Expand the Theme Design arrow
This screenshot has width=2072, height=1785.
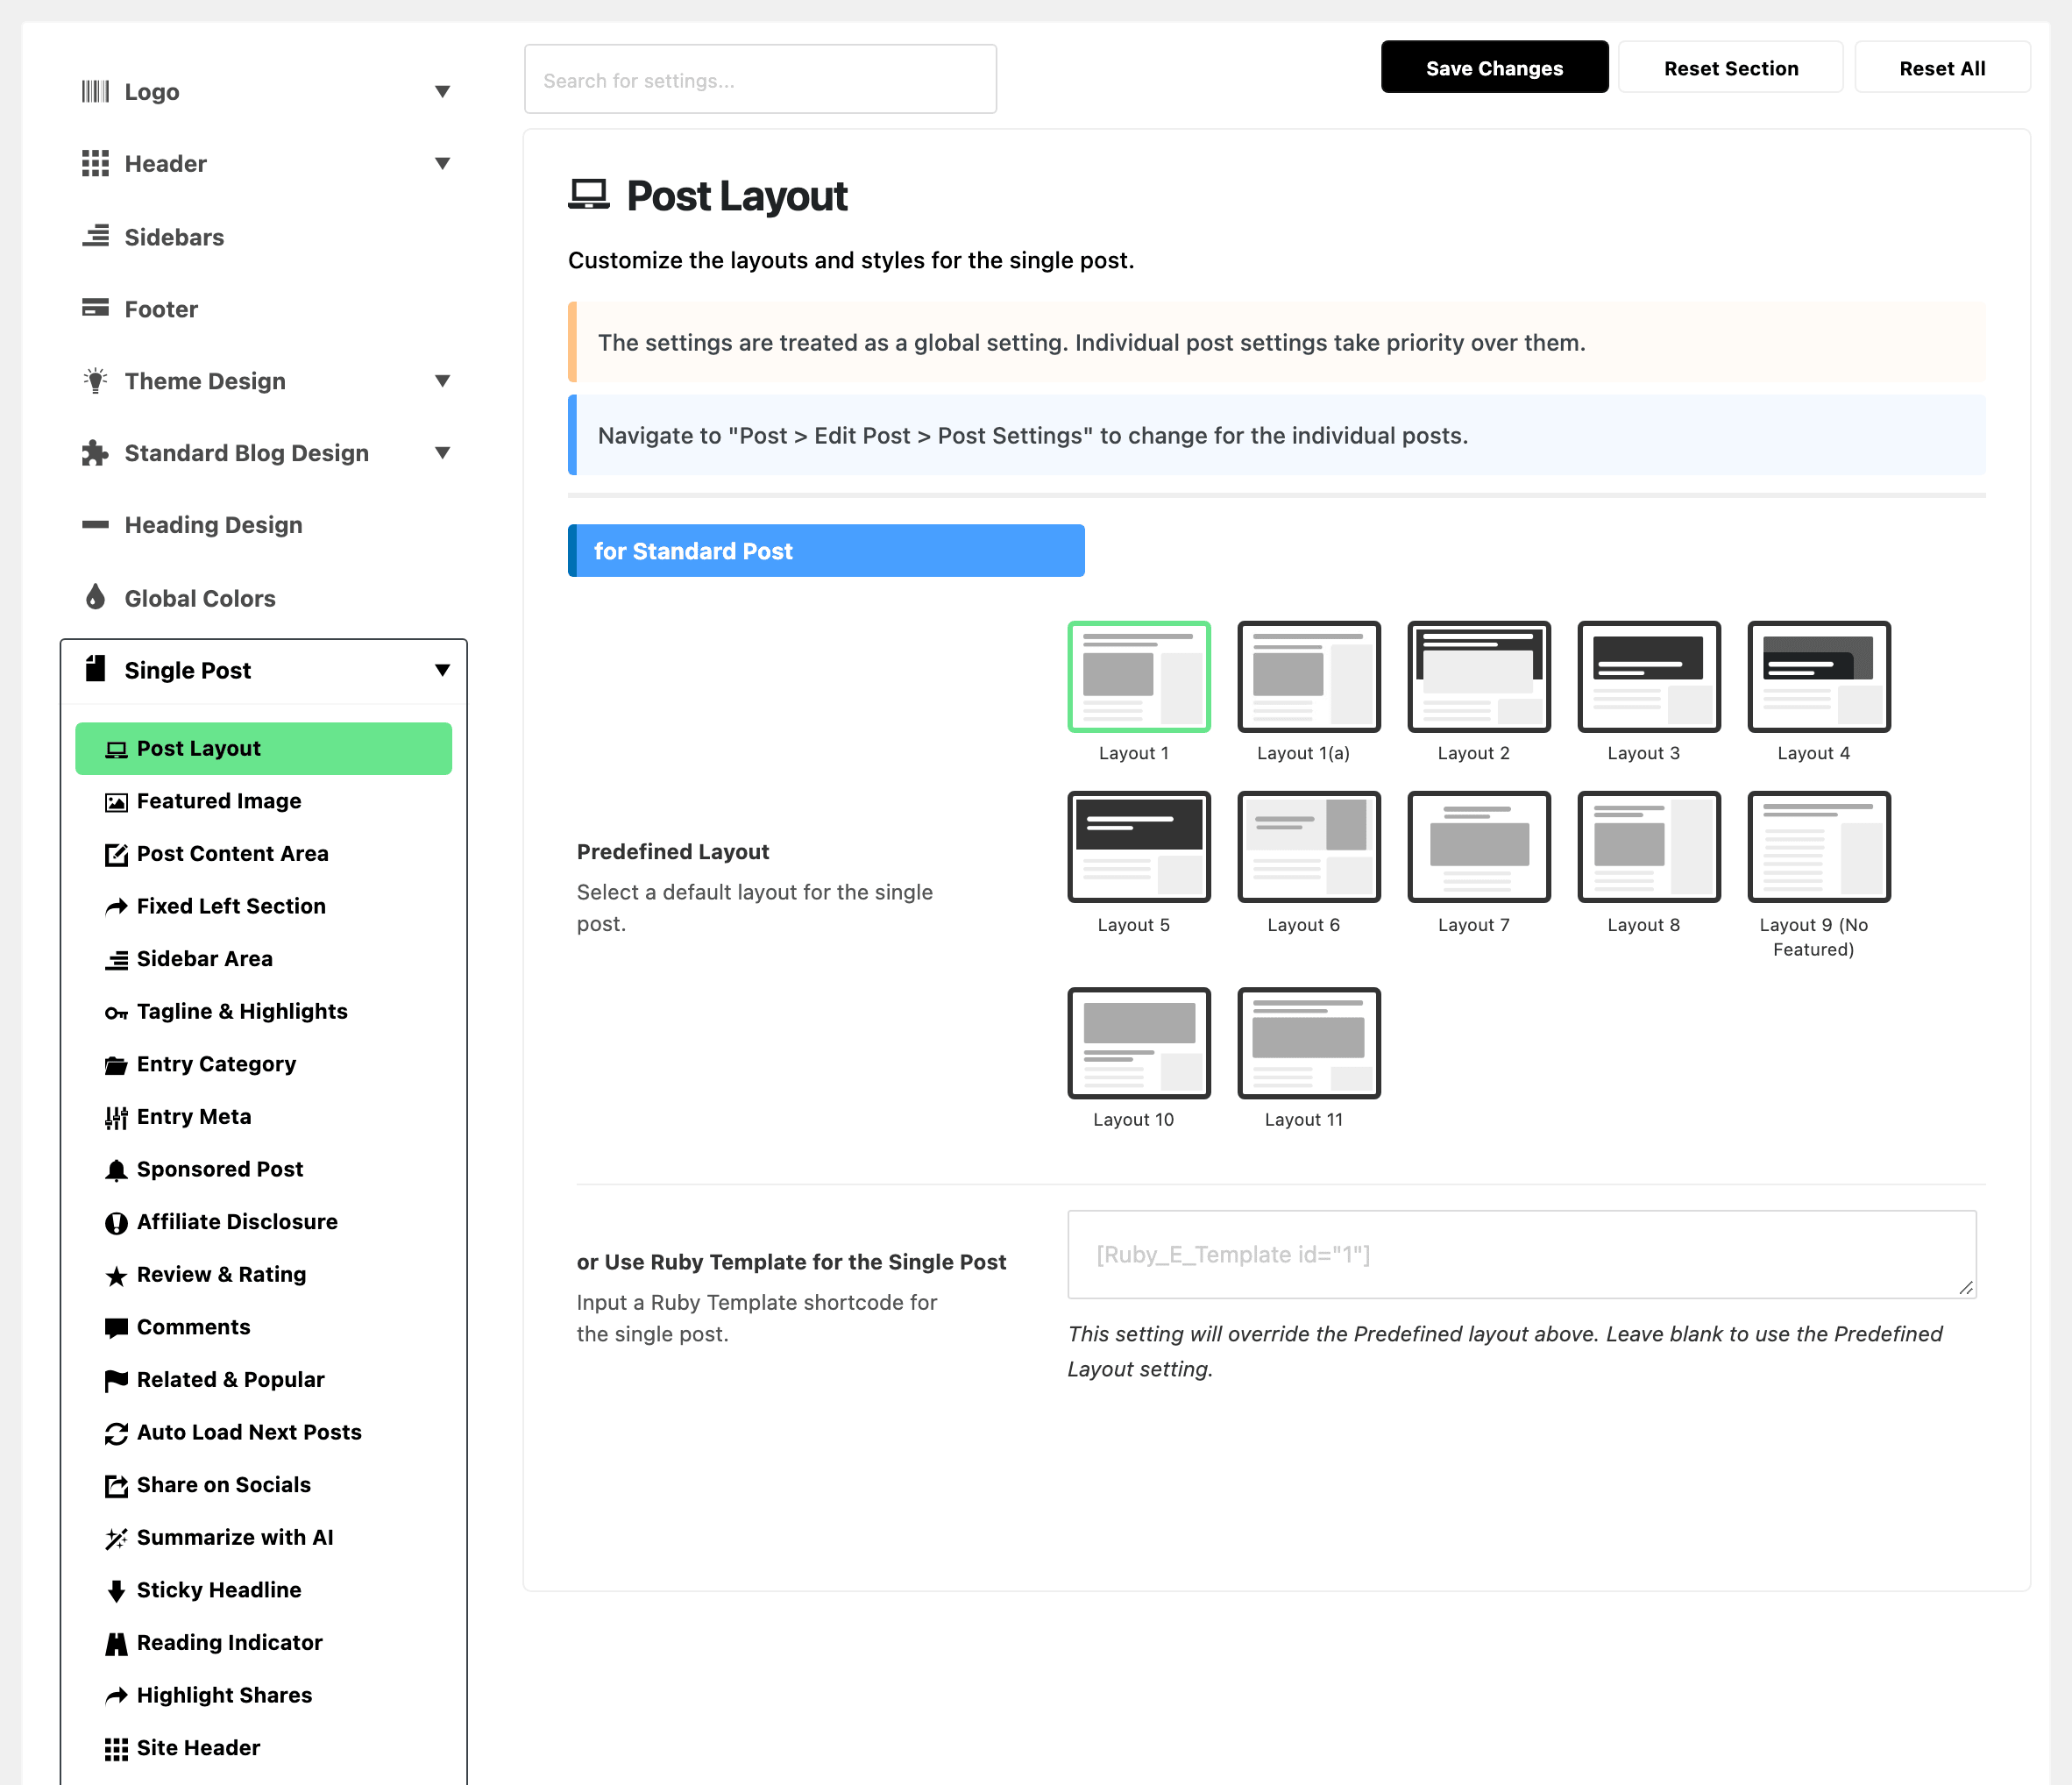442,381
